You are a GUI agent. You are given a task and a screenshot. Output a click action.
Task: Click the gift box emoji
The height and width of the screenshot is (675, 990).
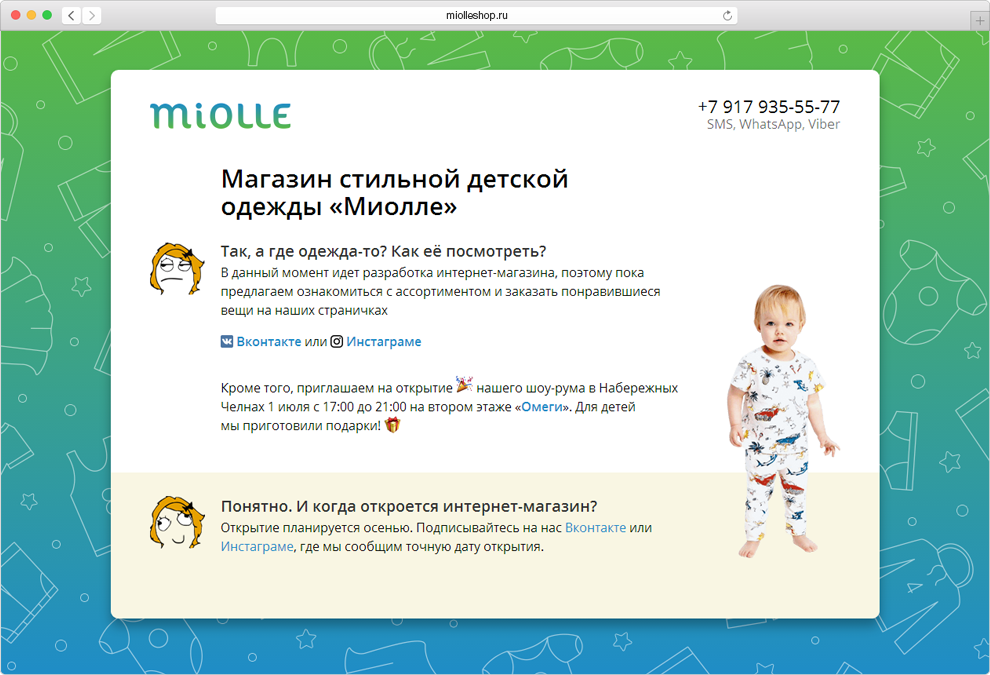point(392,425)
